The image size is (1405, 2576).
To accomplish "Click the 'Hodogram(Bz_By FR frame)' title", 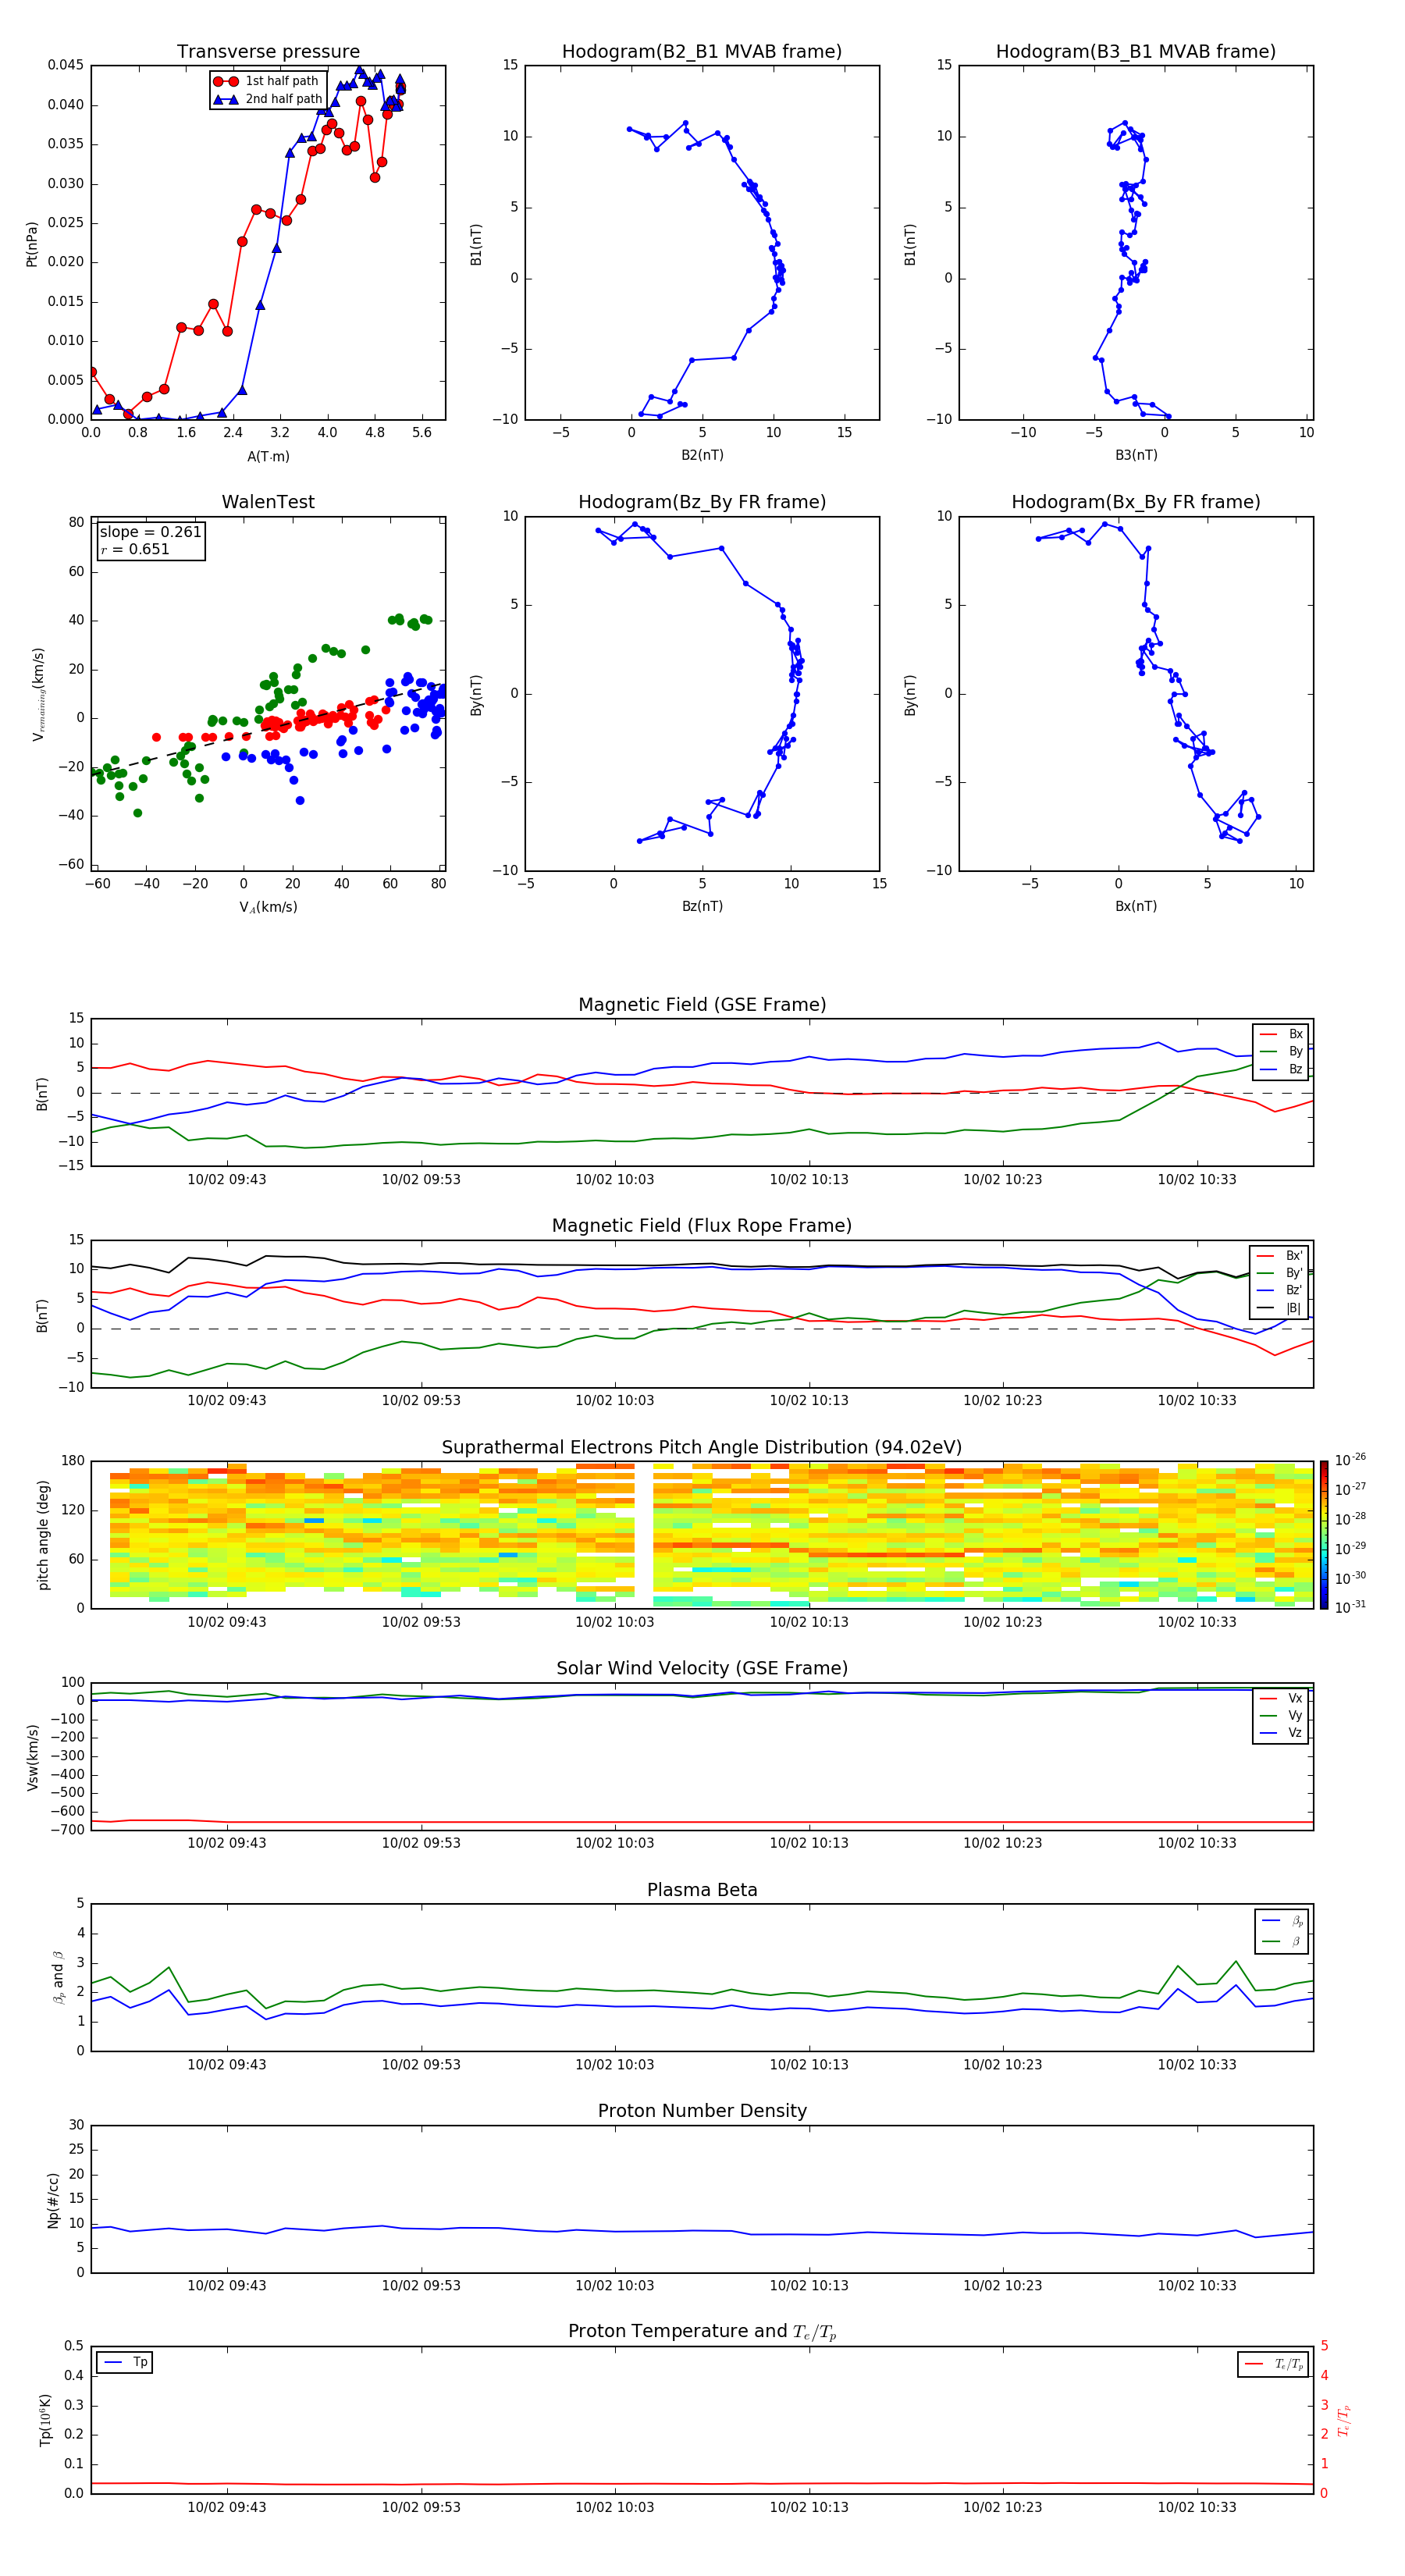I will (702, 502).
